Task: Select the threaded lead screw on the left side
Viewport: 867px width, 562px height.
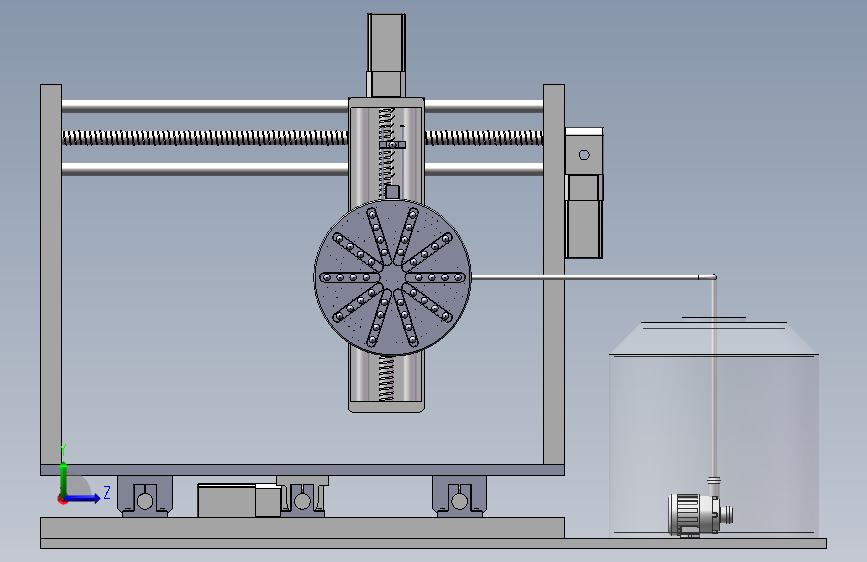Action: tap(205, 138)
